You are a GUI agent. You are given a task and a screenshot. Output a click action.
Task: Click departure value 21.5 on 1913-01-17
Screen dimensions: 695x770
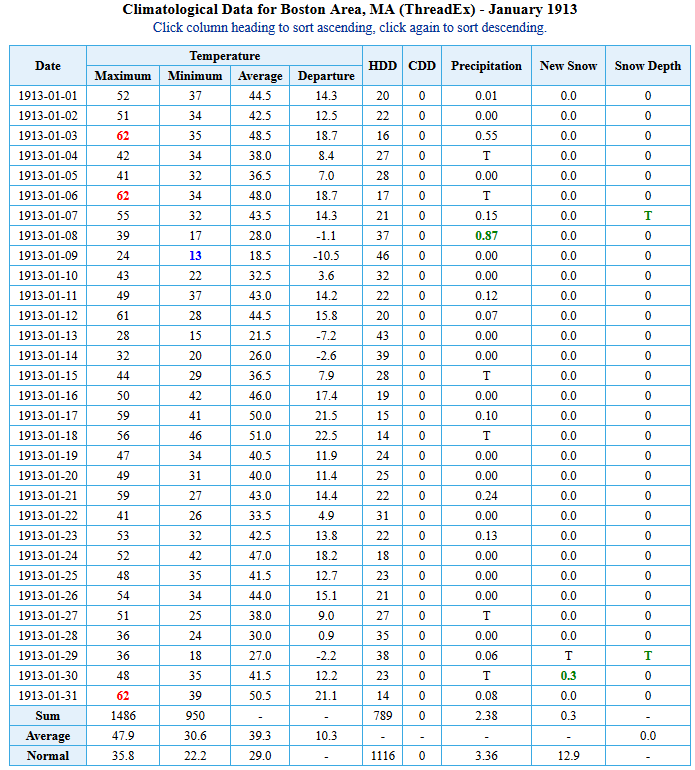click(326, 416)
